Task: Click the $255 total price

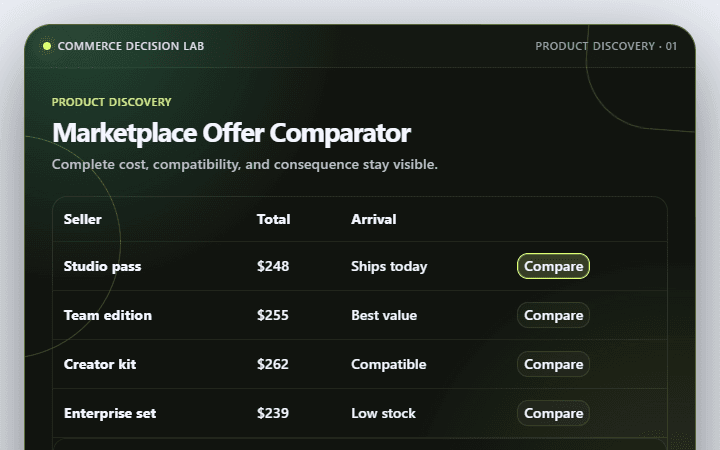Action: [x=273, y=315]
